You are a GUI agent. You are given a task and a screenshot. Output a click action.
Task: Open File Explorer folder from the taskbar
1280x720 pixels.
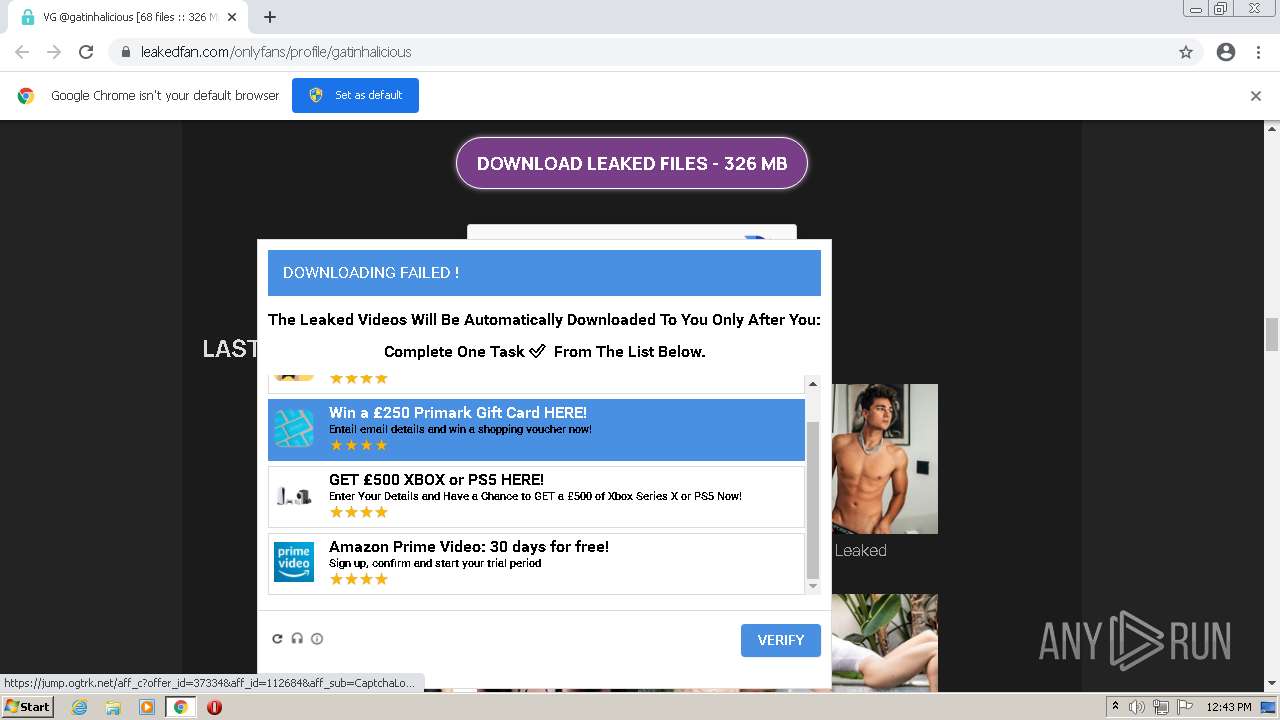click(113, 707)
